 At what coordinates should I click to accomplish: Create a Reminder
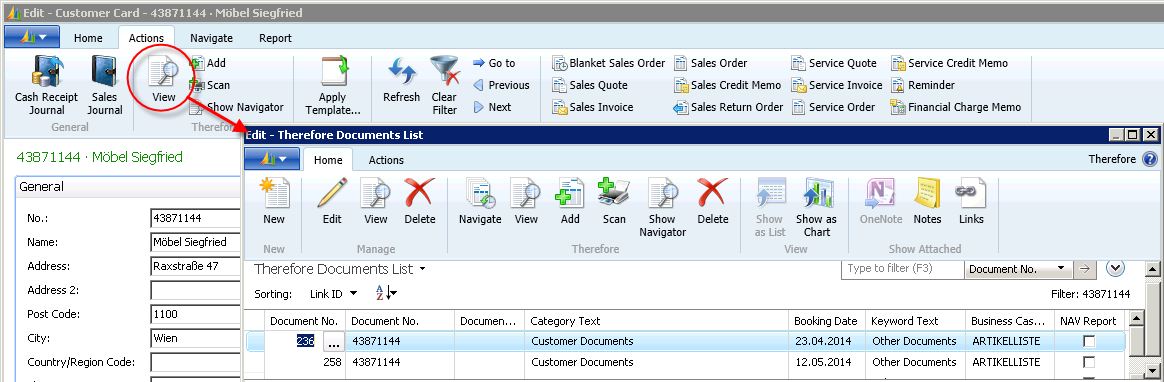coord(923,85)
